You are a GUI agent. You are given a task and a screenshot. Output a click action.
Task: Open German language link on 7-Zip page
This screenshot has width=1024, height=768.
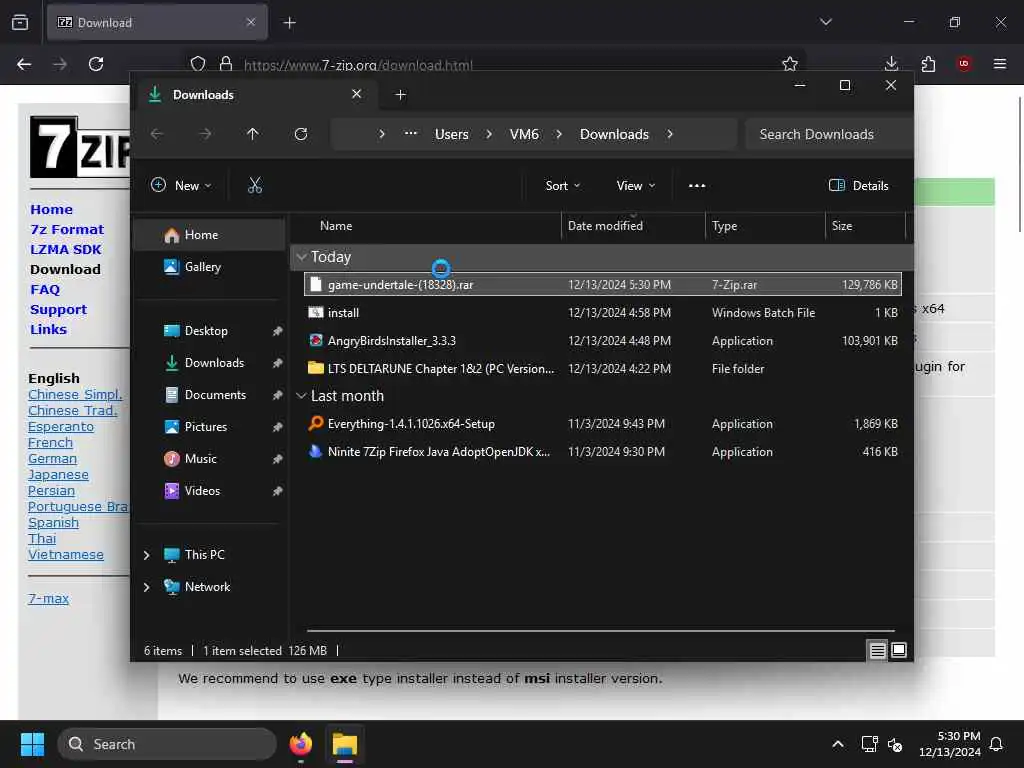(x=52, y=458)
